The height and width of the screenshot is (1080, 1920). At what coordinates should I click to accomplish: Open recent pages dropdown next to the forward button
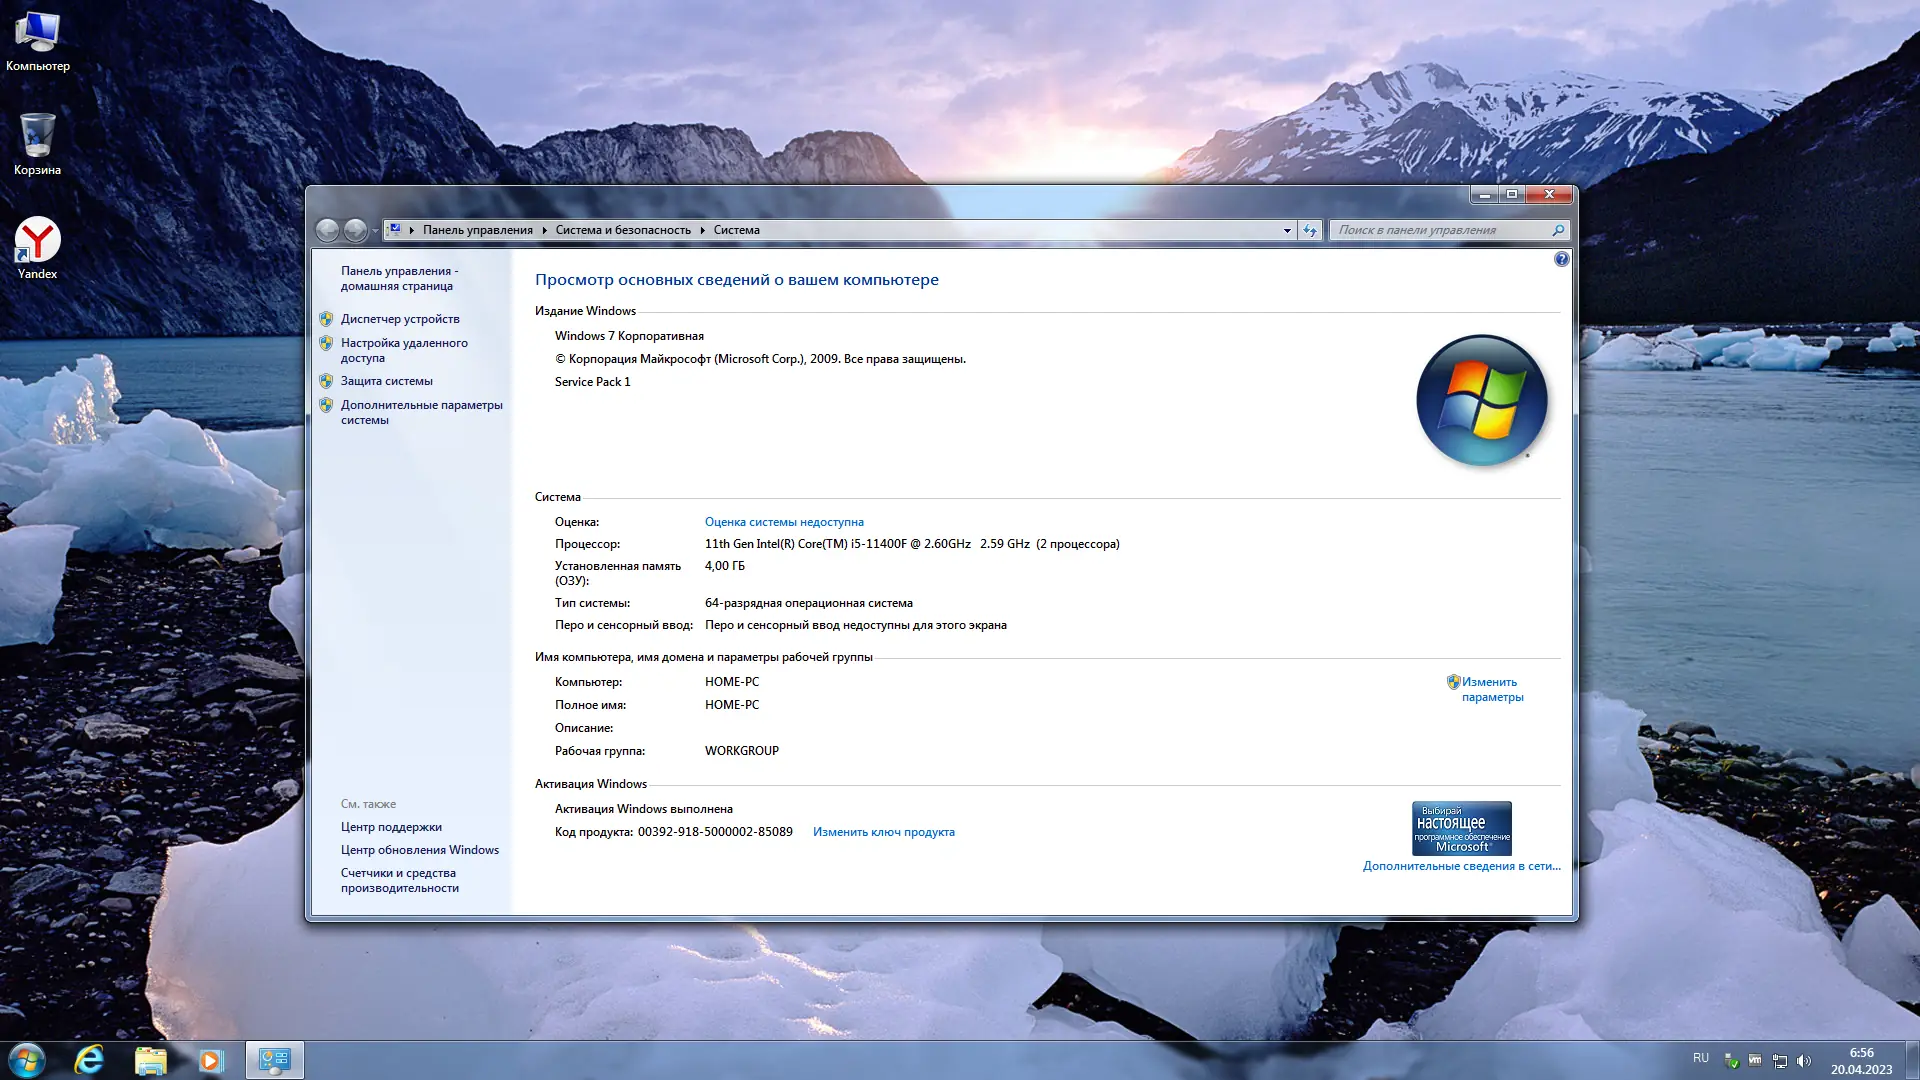click(x=375, y=231)
